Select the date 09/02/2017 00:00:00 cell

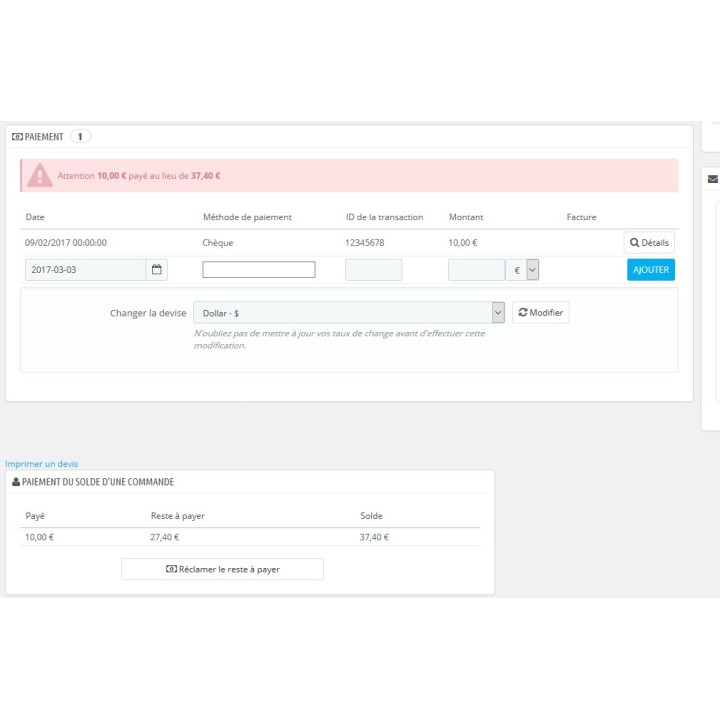66,242
